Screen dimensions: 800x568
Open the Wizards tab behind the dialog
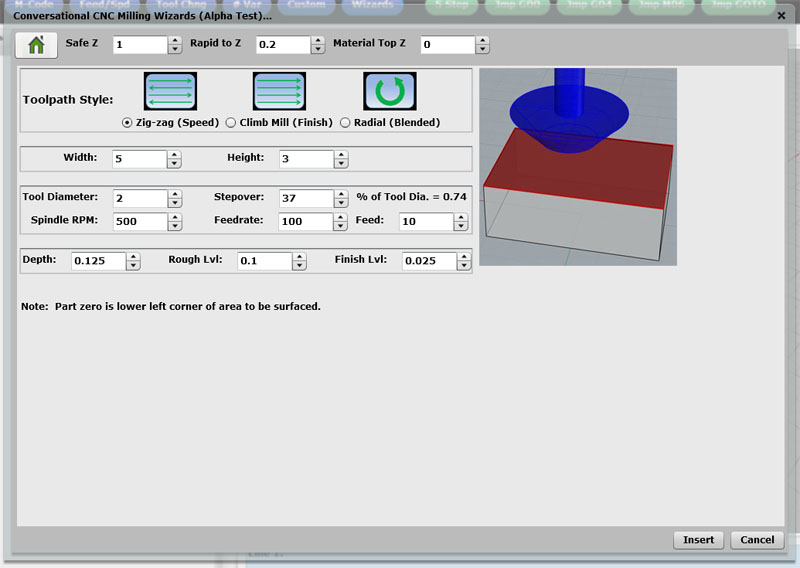[372, 5]
